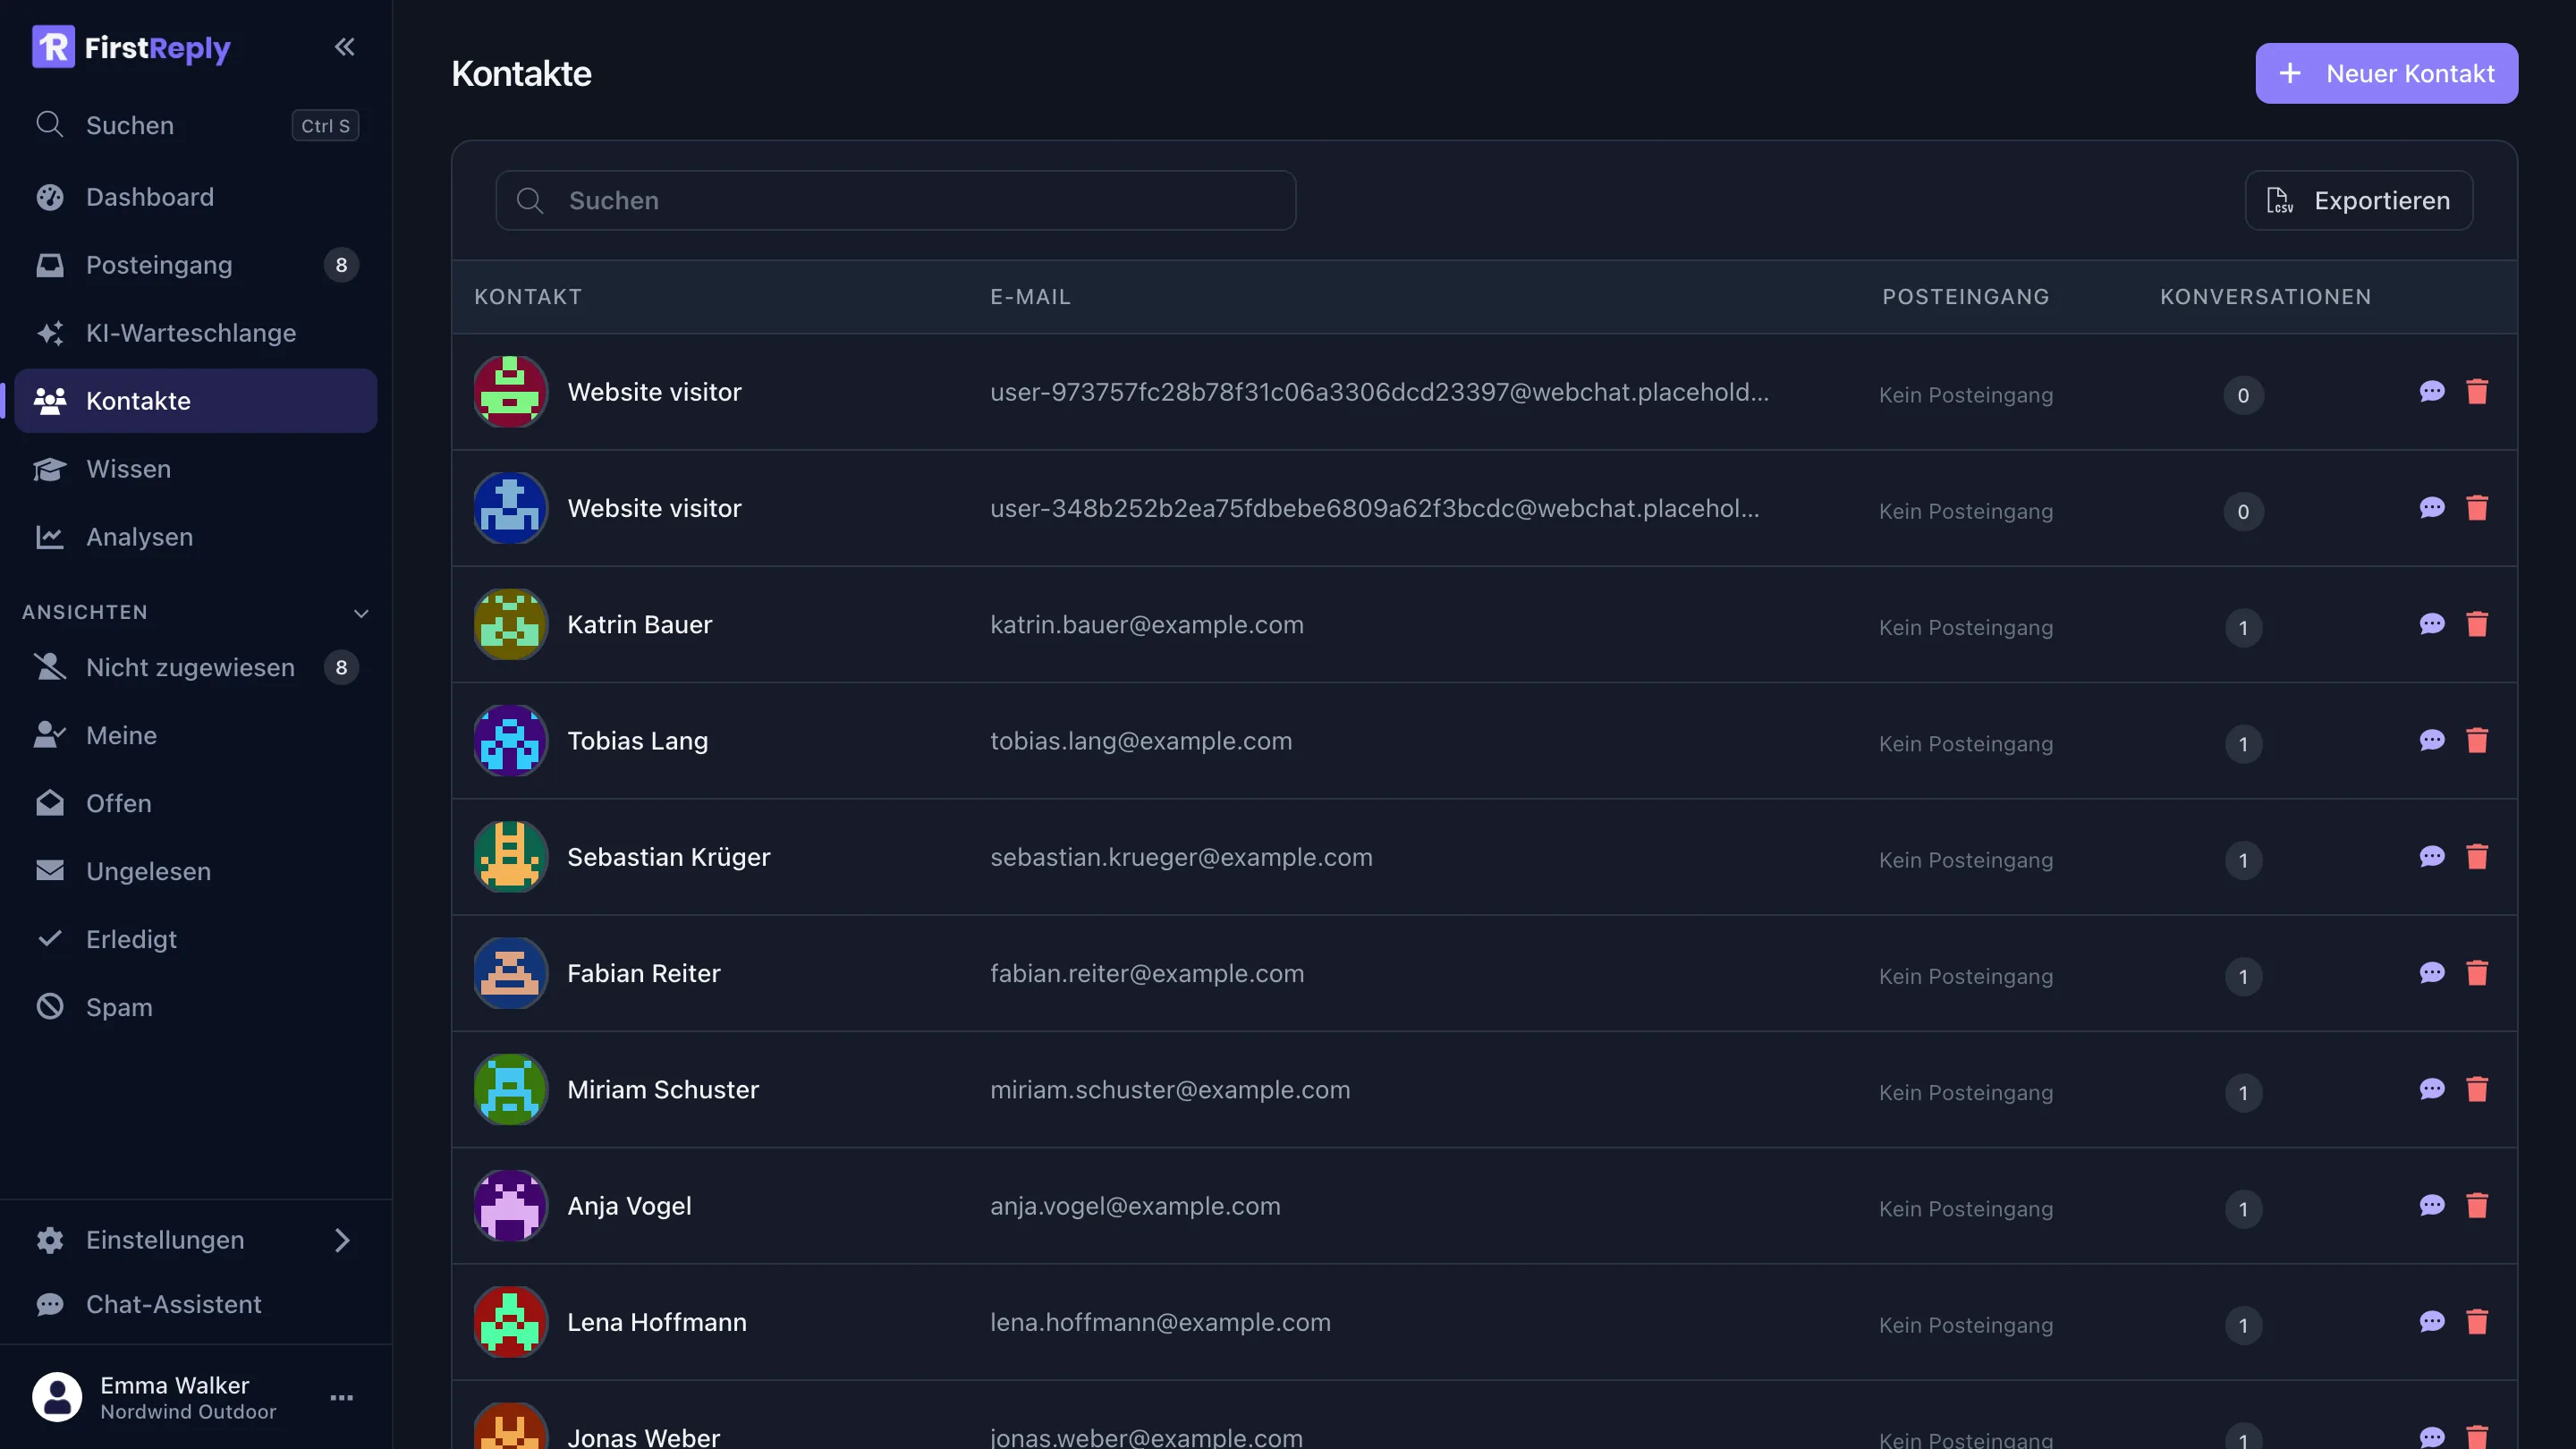Open the Offen view
2576x1449 pixels.
[196, 803]
